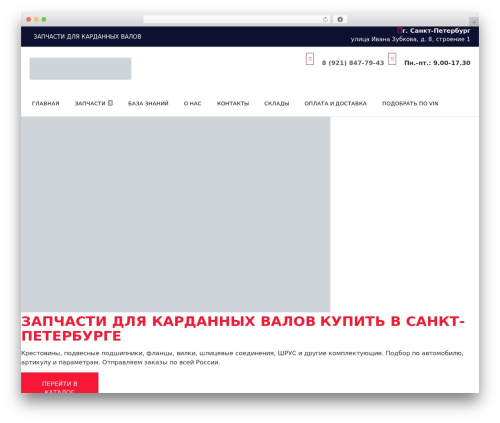The image size is (500, 423).
Task: Click the phone icon next to 8 (921) 847-79-43
Action: coord(310,59)
